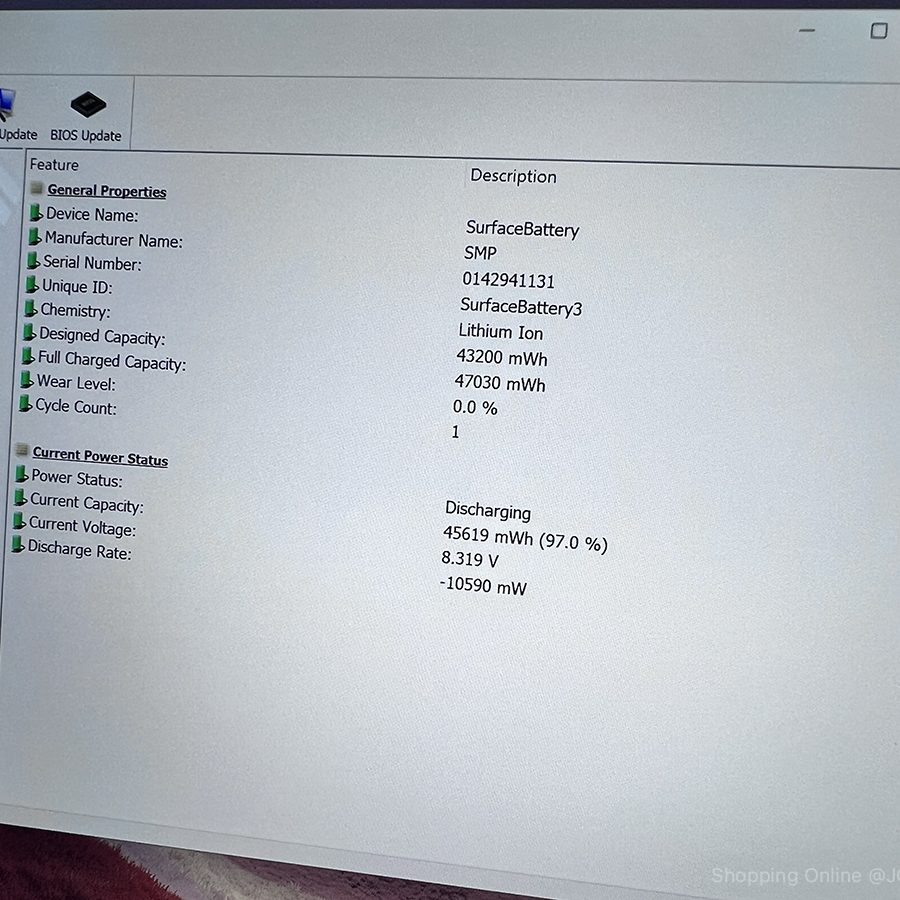Maximize the battery information window

879,31
